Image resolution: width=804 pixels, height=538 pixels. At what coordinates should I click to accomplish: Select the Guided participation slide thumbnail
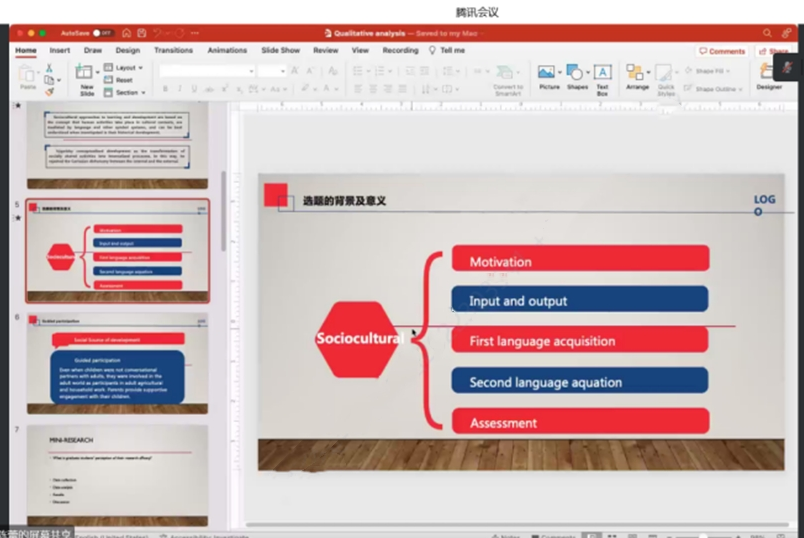tap(117, 361)
